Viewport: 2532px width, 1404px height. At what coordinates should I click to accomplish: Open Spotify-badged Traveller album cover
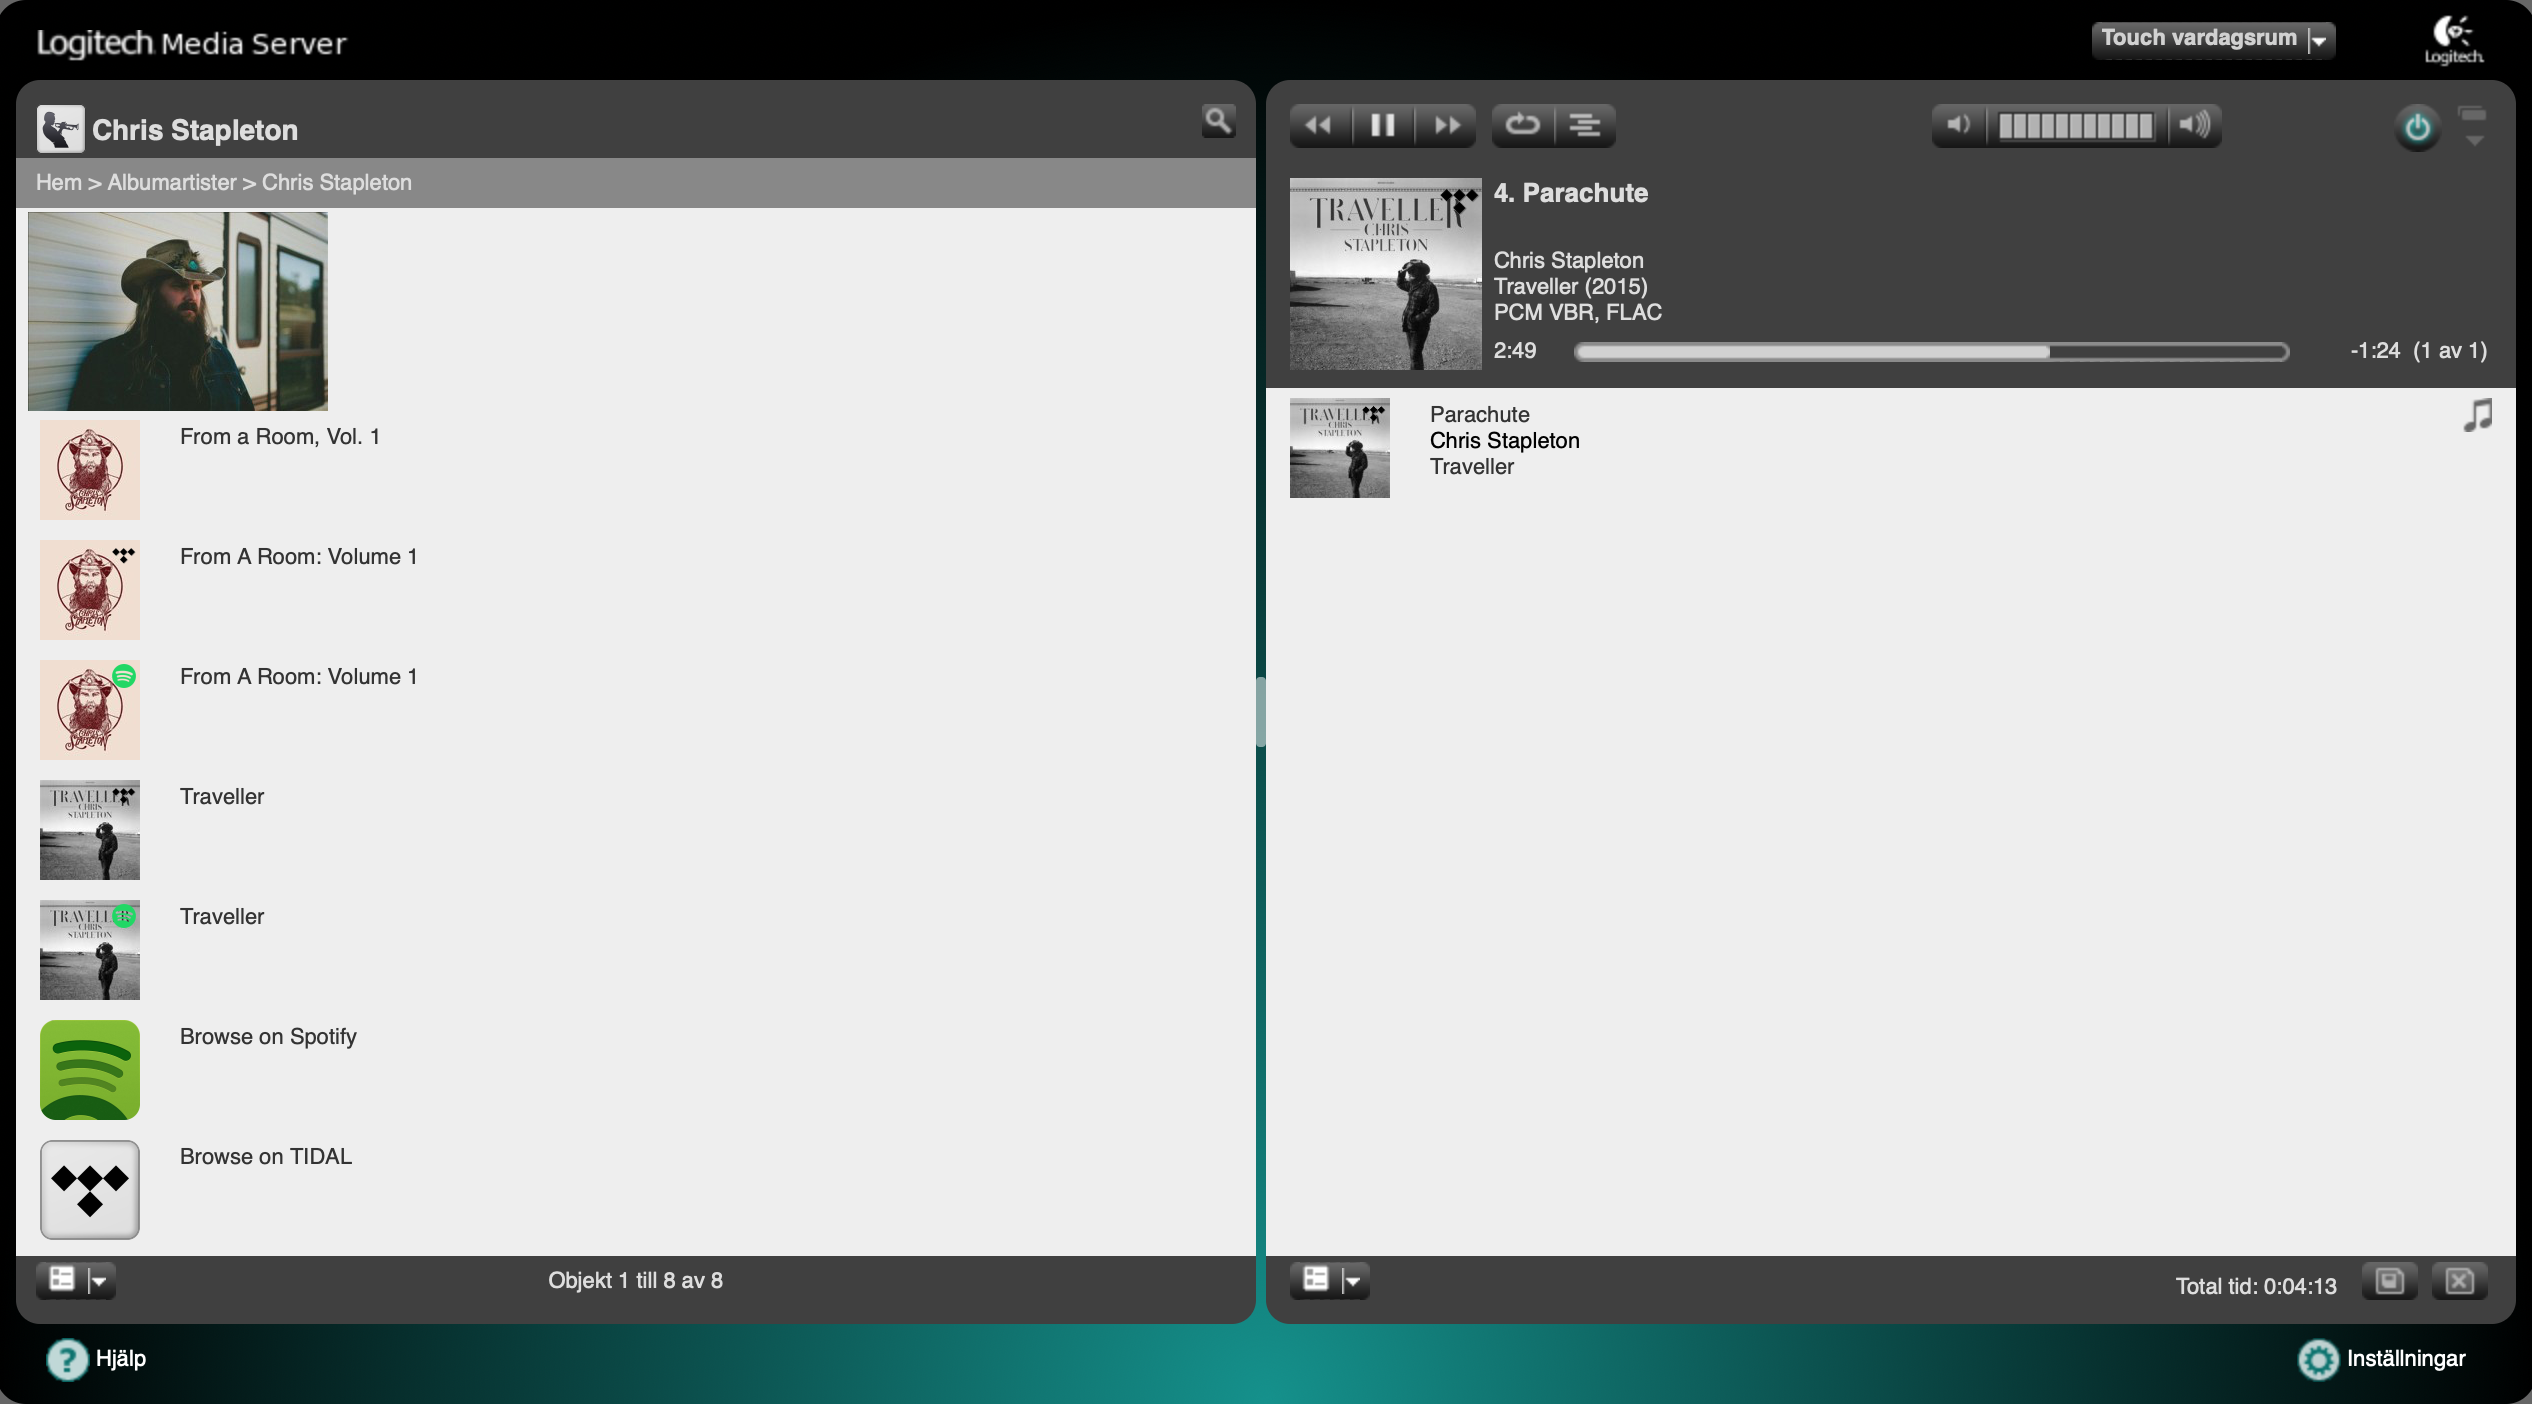pos(90,950)
